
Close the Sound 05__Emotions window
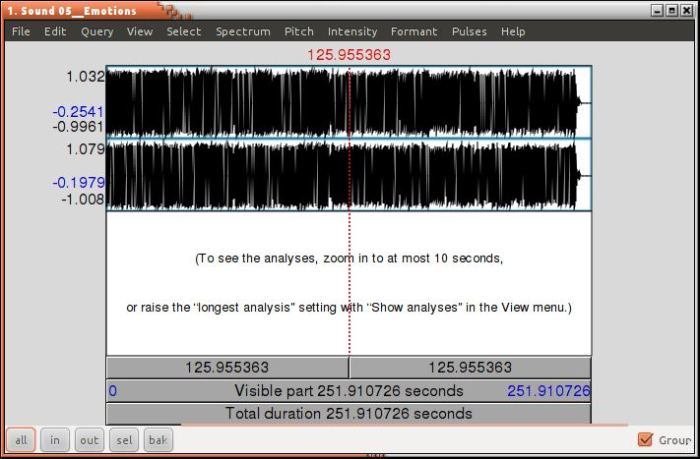(686, 10)
